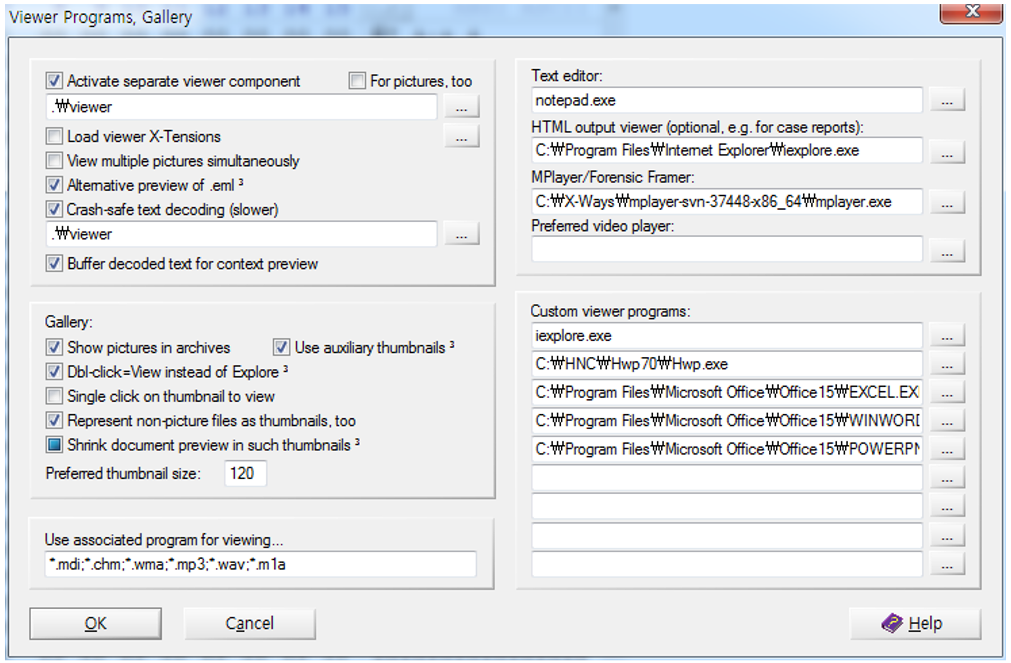Click custom viewer EXCEL.EXE field

(x=727, y=393)
